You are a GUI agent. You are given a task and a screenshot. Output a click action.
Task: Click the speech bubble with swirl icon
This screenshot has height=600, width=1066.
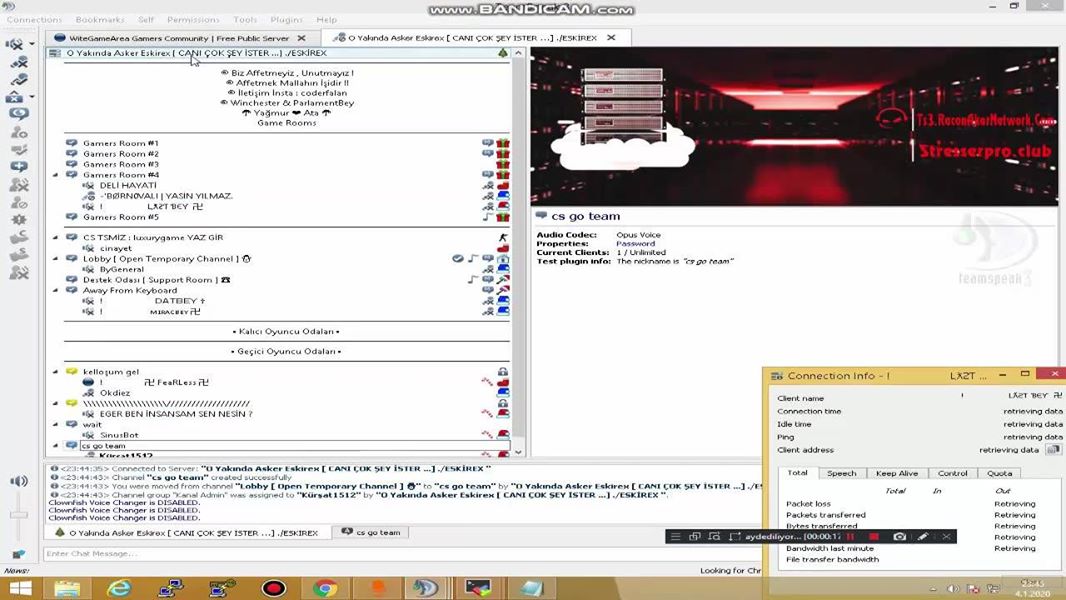tap(19, 113)
